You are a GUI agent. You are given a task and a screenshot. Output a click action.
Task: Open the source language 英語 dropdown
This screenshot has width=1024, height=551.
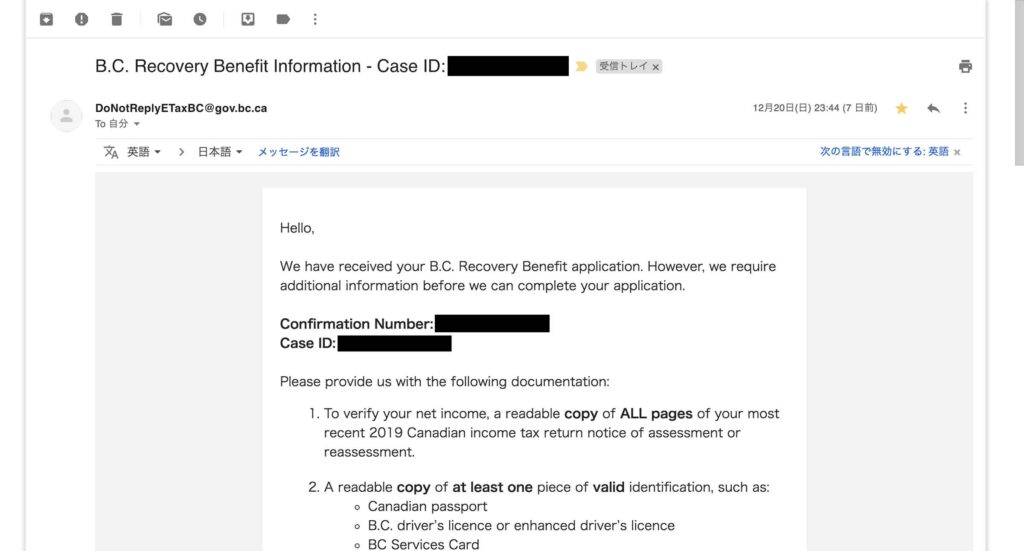click(144, 152)
